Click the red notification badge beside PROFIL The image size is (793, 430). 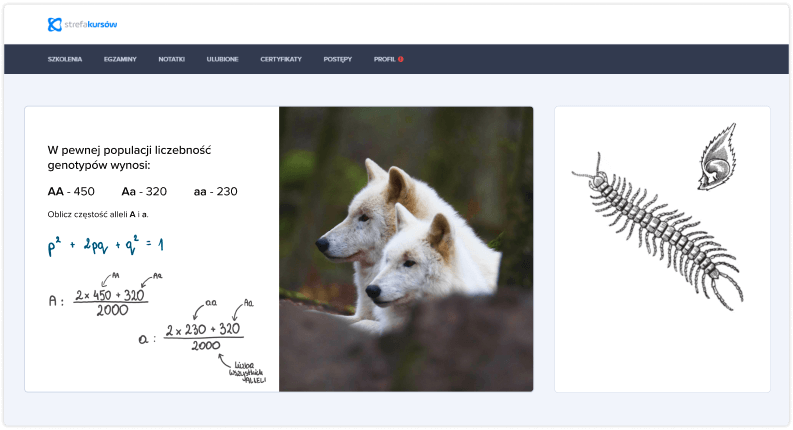point(401,59)
